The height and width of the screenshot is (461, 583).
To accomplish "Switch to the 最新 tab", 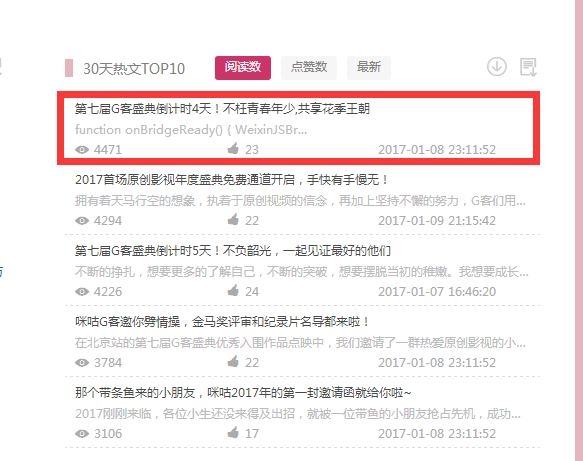I will (x=369, y=68).
